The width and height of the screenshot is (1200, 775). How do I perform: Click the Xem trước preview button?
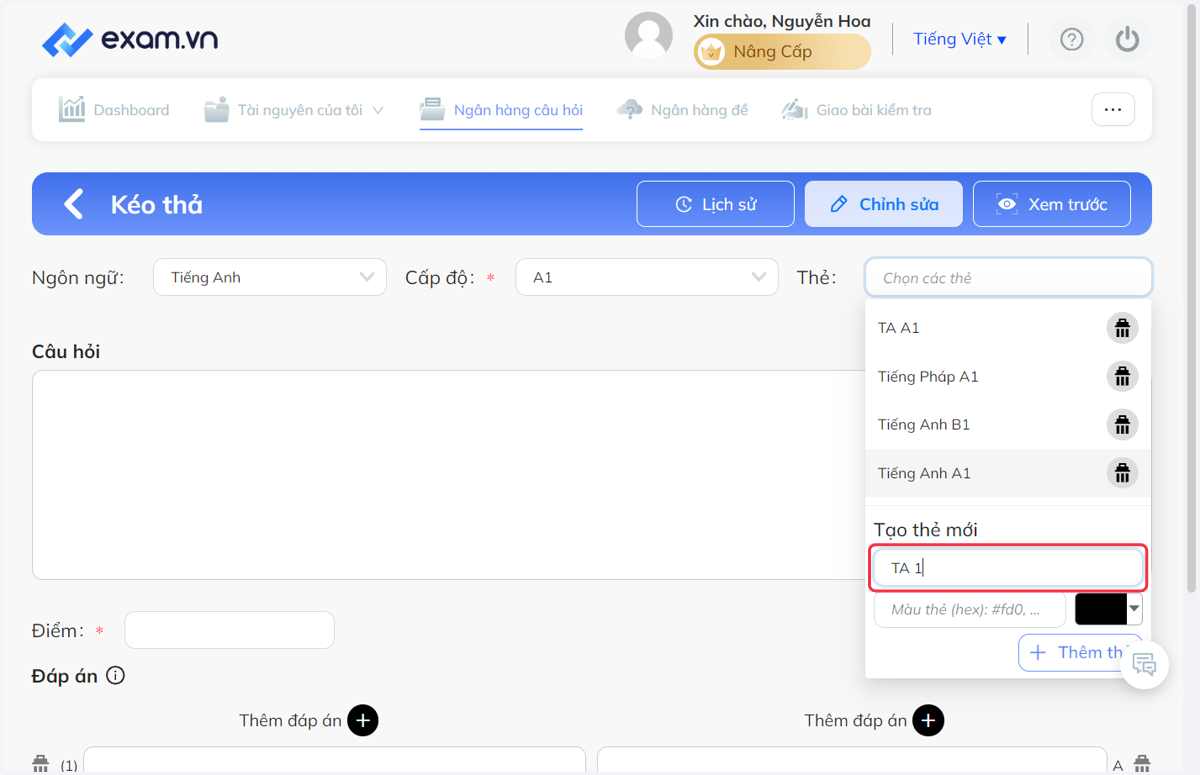pos(1051,204)
